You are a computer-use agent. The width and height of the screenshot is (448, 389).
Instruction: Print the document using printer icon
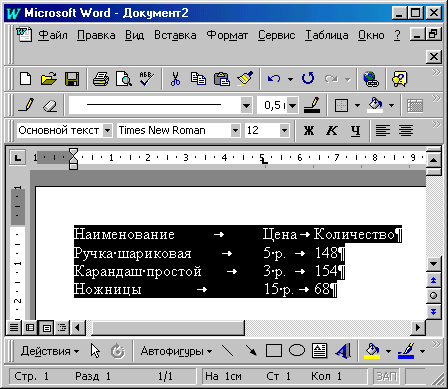101,79
